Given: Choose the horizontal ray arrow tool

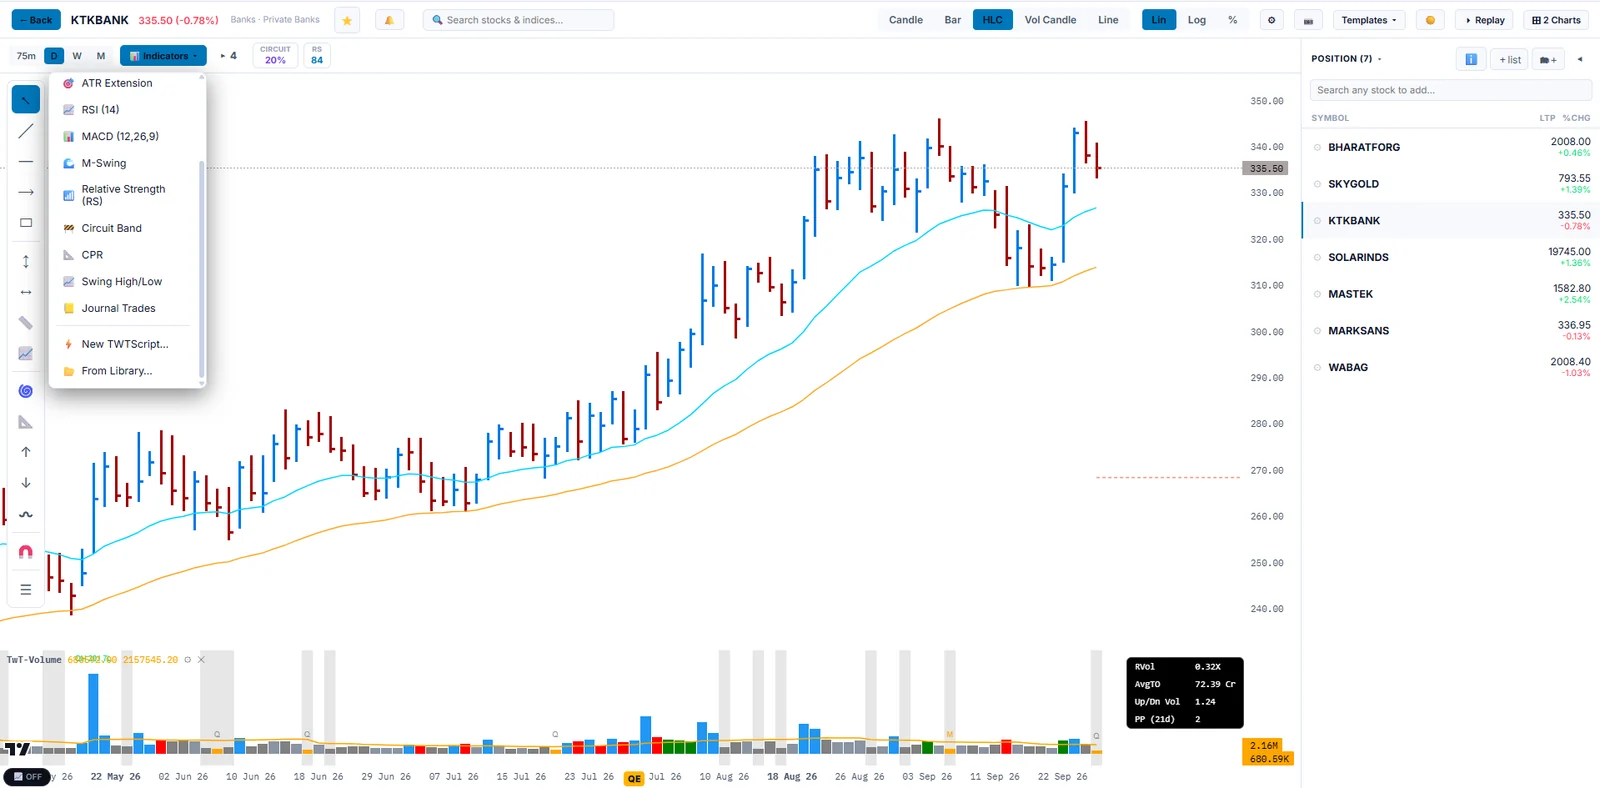Looking at the screenshot, I should pos(26,192).
